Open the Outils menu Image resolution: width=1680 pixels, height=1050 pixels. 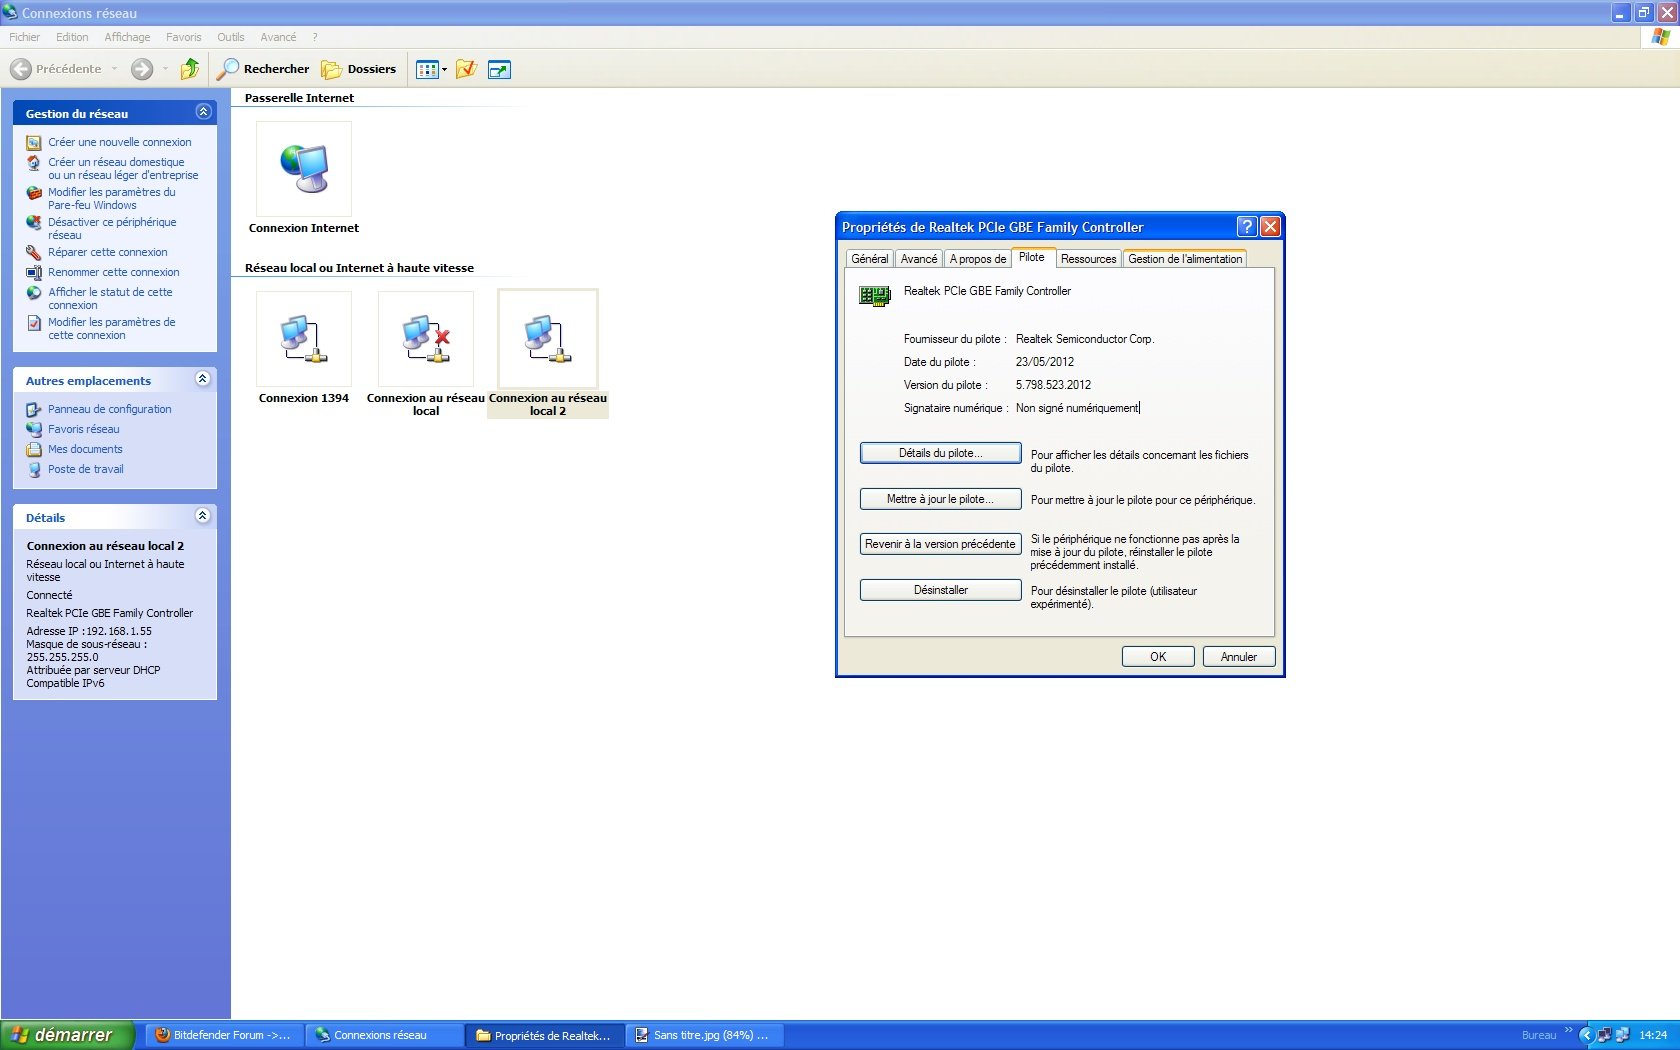pos(231,37)
